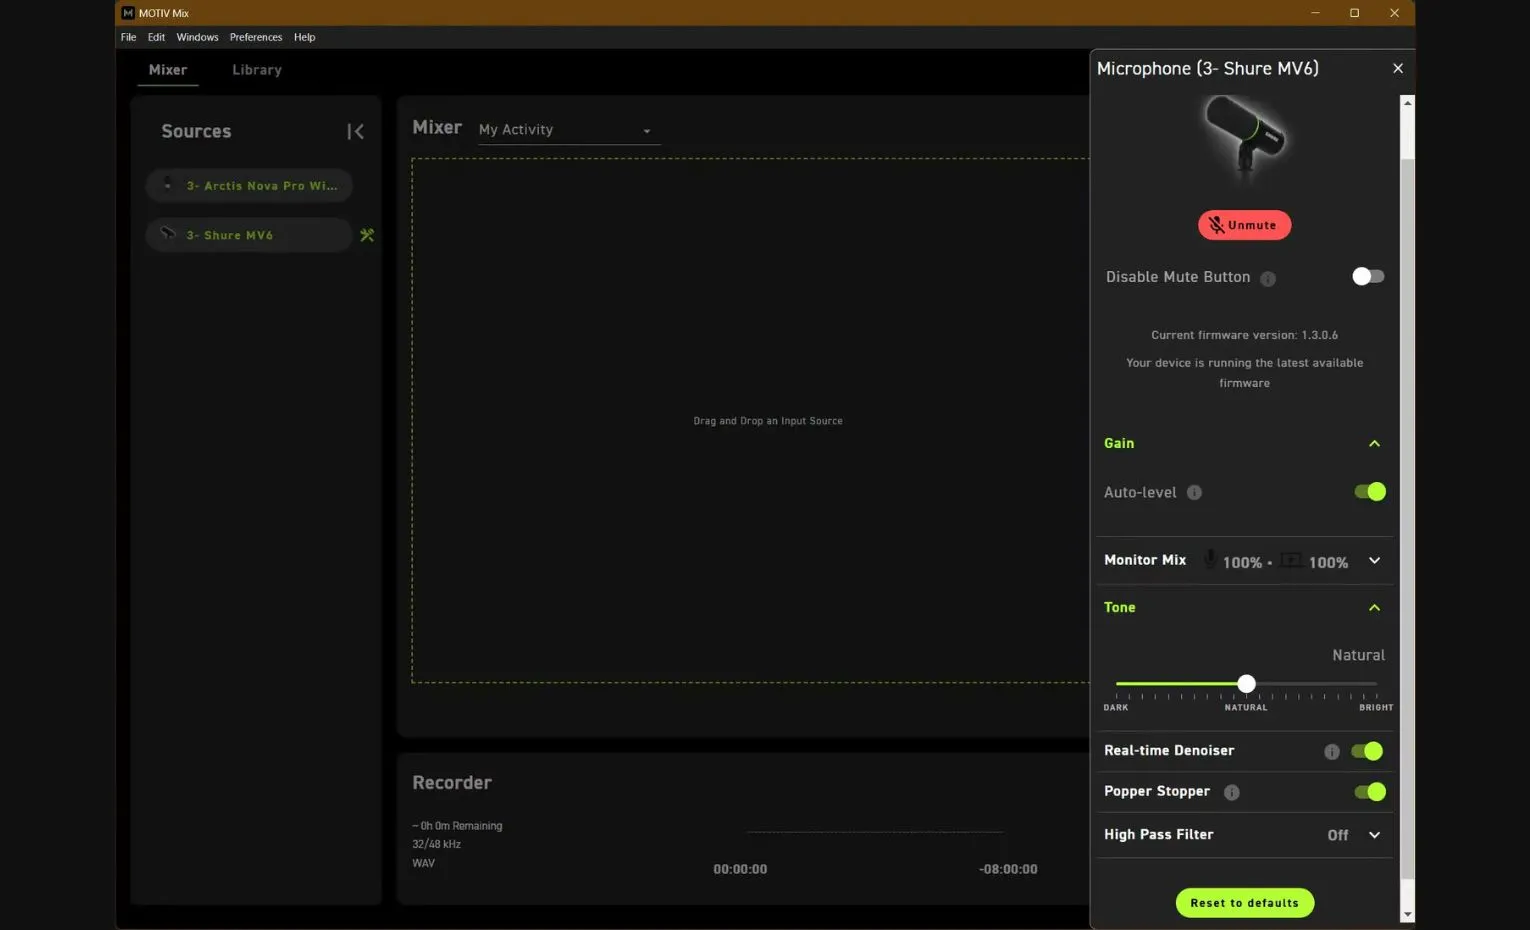Collapse the Tone section chevron
The height and width of the screenshot is (930, 1530).
point(1374,608)
